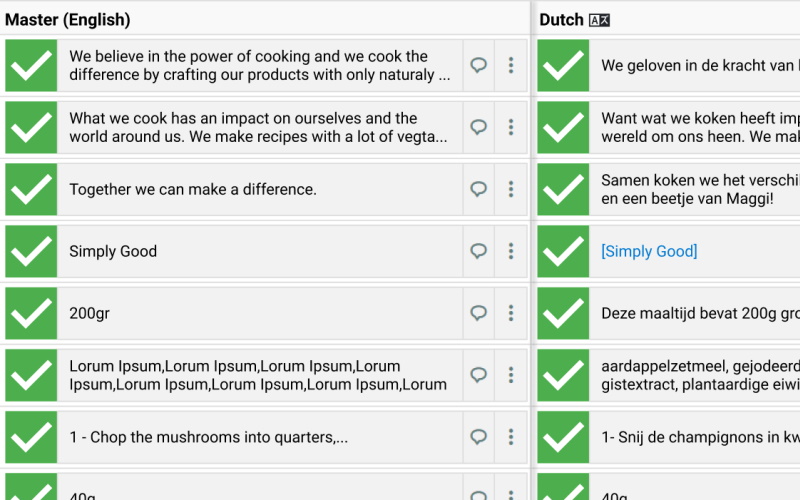Screen dimensions: 800x500
Task: Click comment icon on 'Simply Good' master row
Action: coord(478,251)
